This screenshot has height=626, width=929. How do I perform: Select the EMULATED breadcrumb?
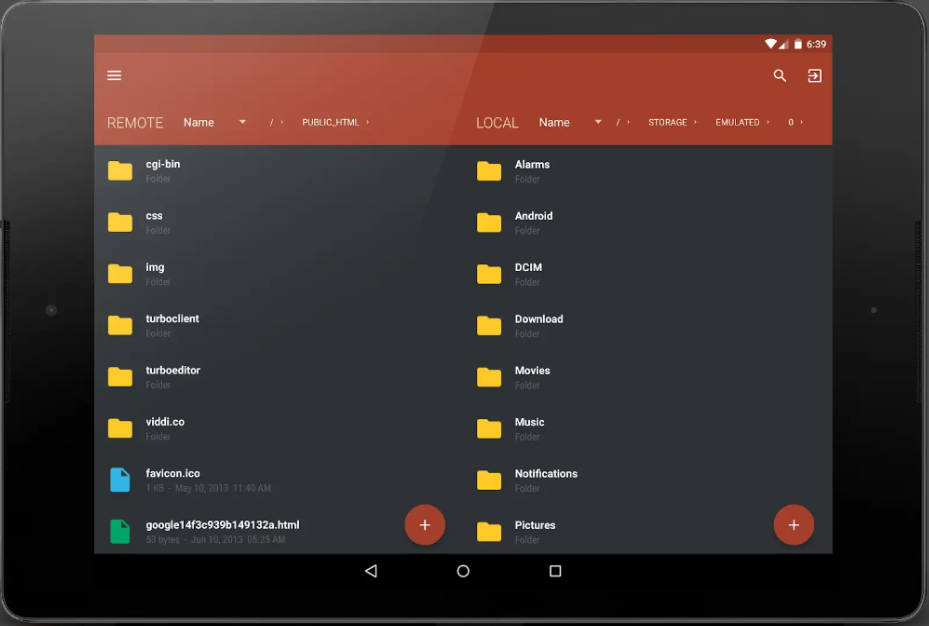click(x=737, y=122)
